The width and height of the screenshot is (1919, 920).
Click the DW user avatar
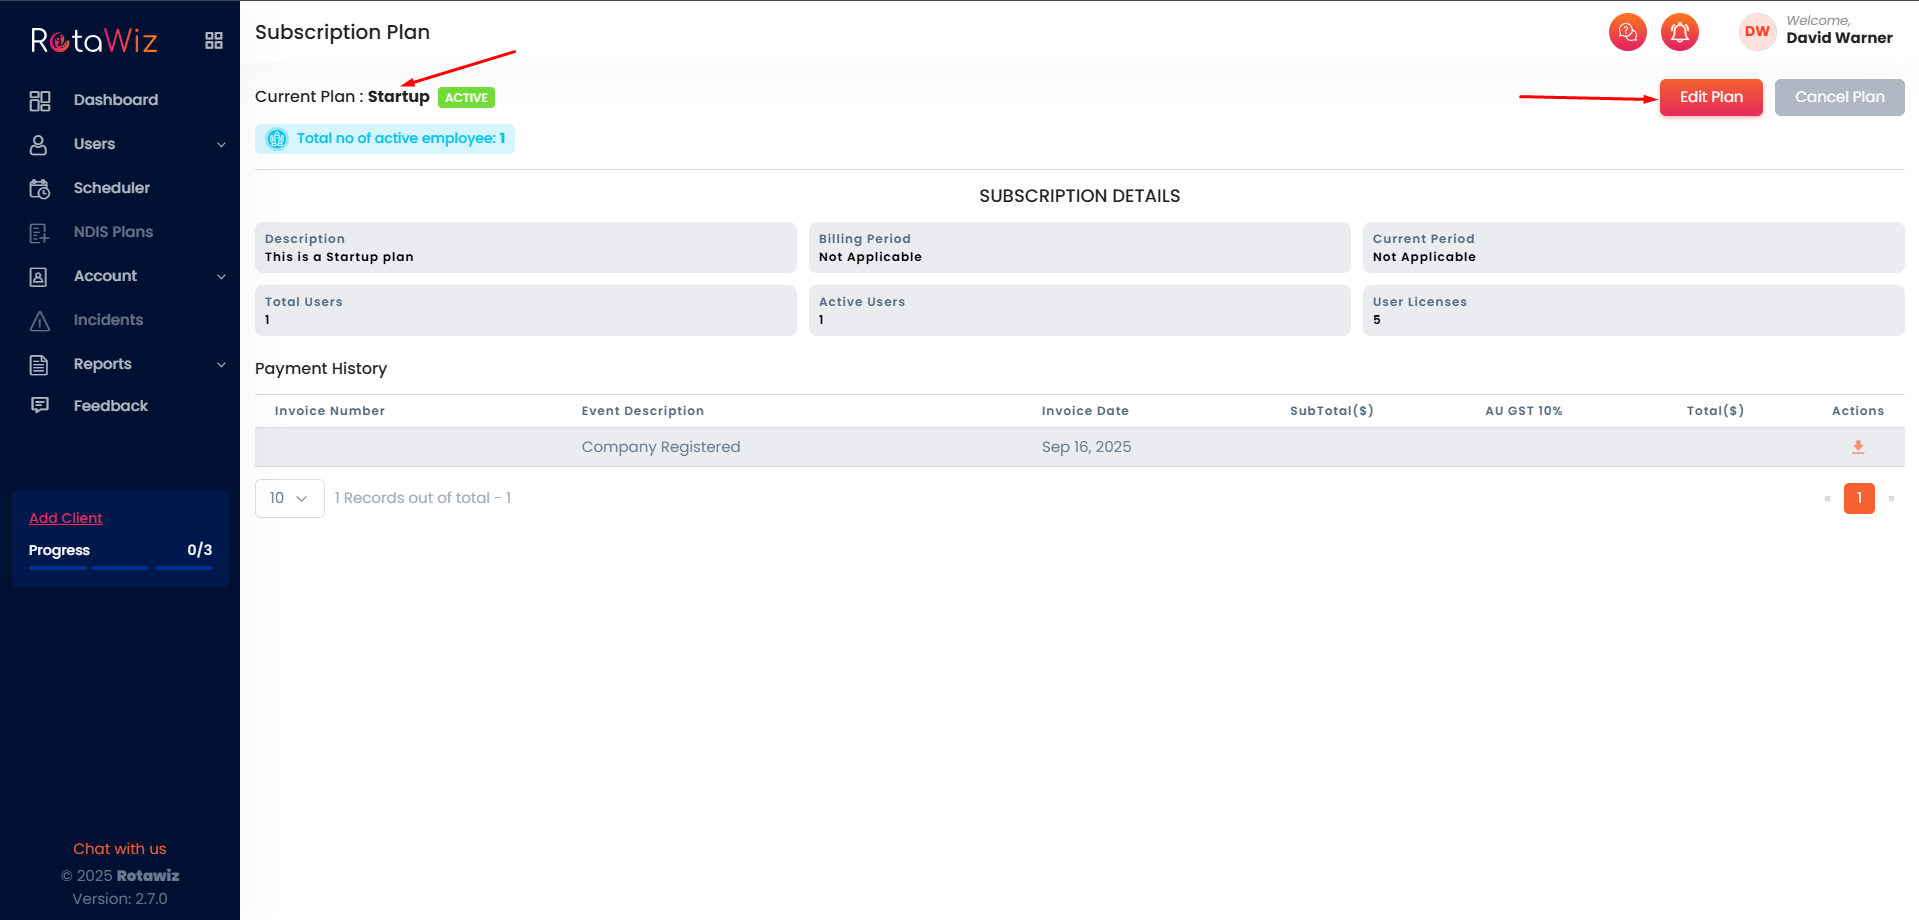(1756, 32)
